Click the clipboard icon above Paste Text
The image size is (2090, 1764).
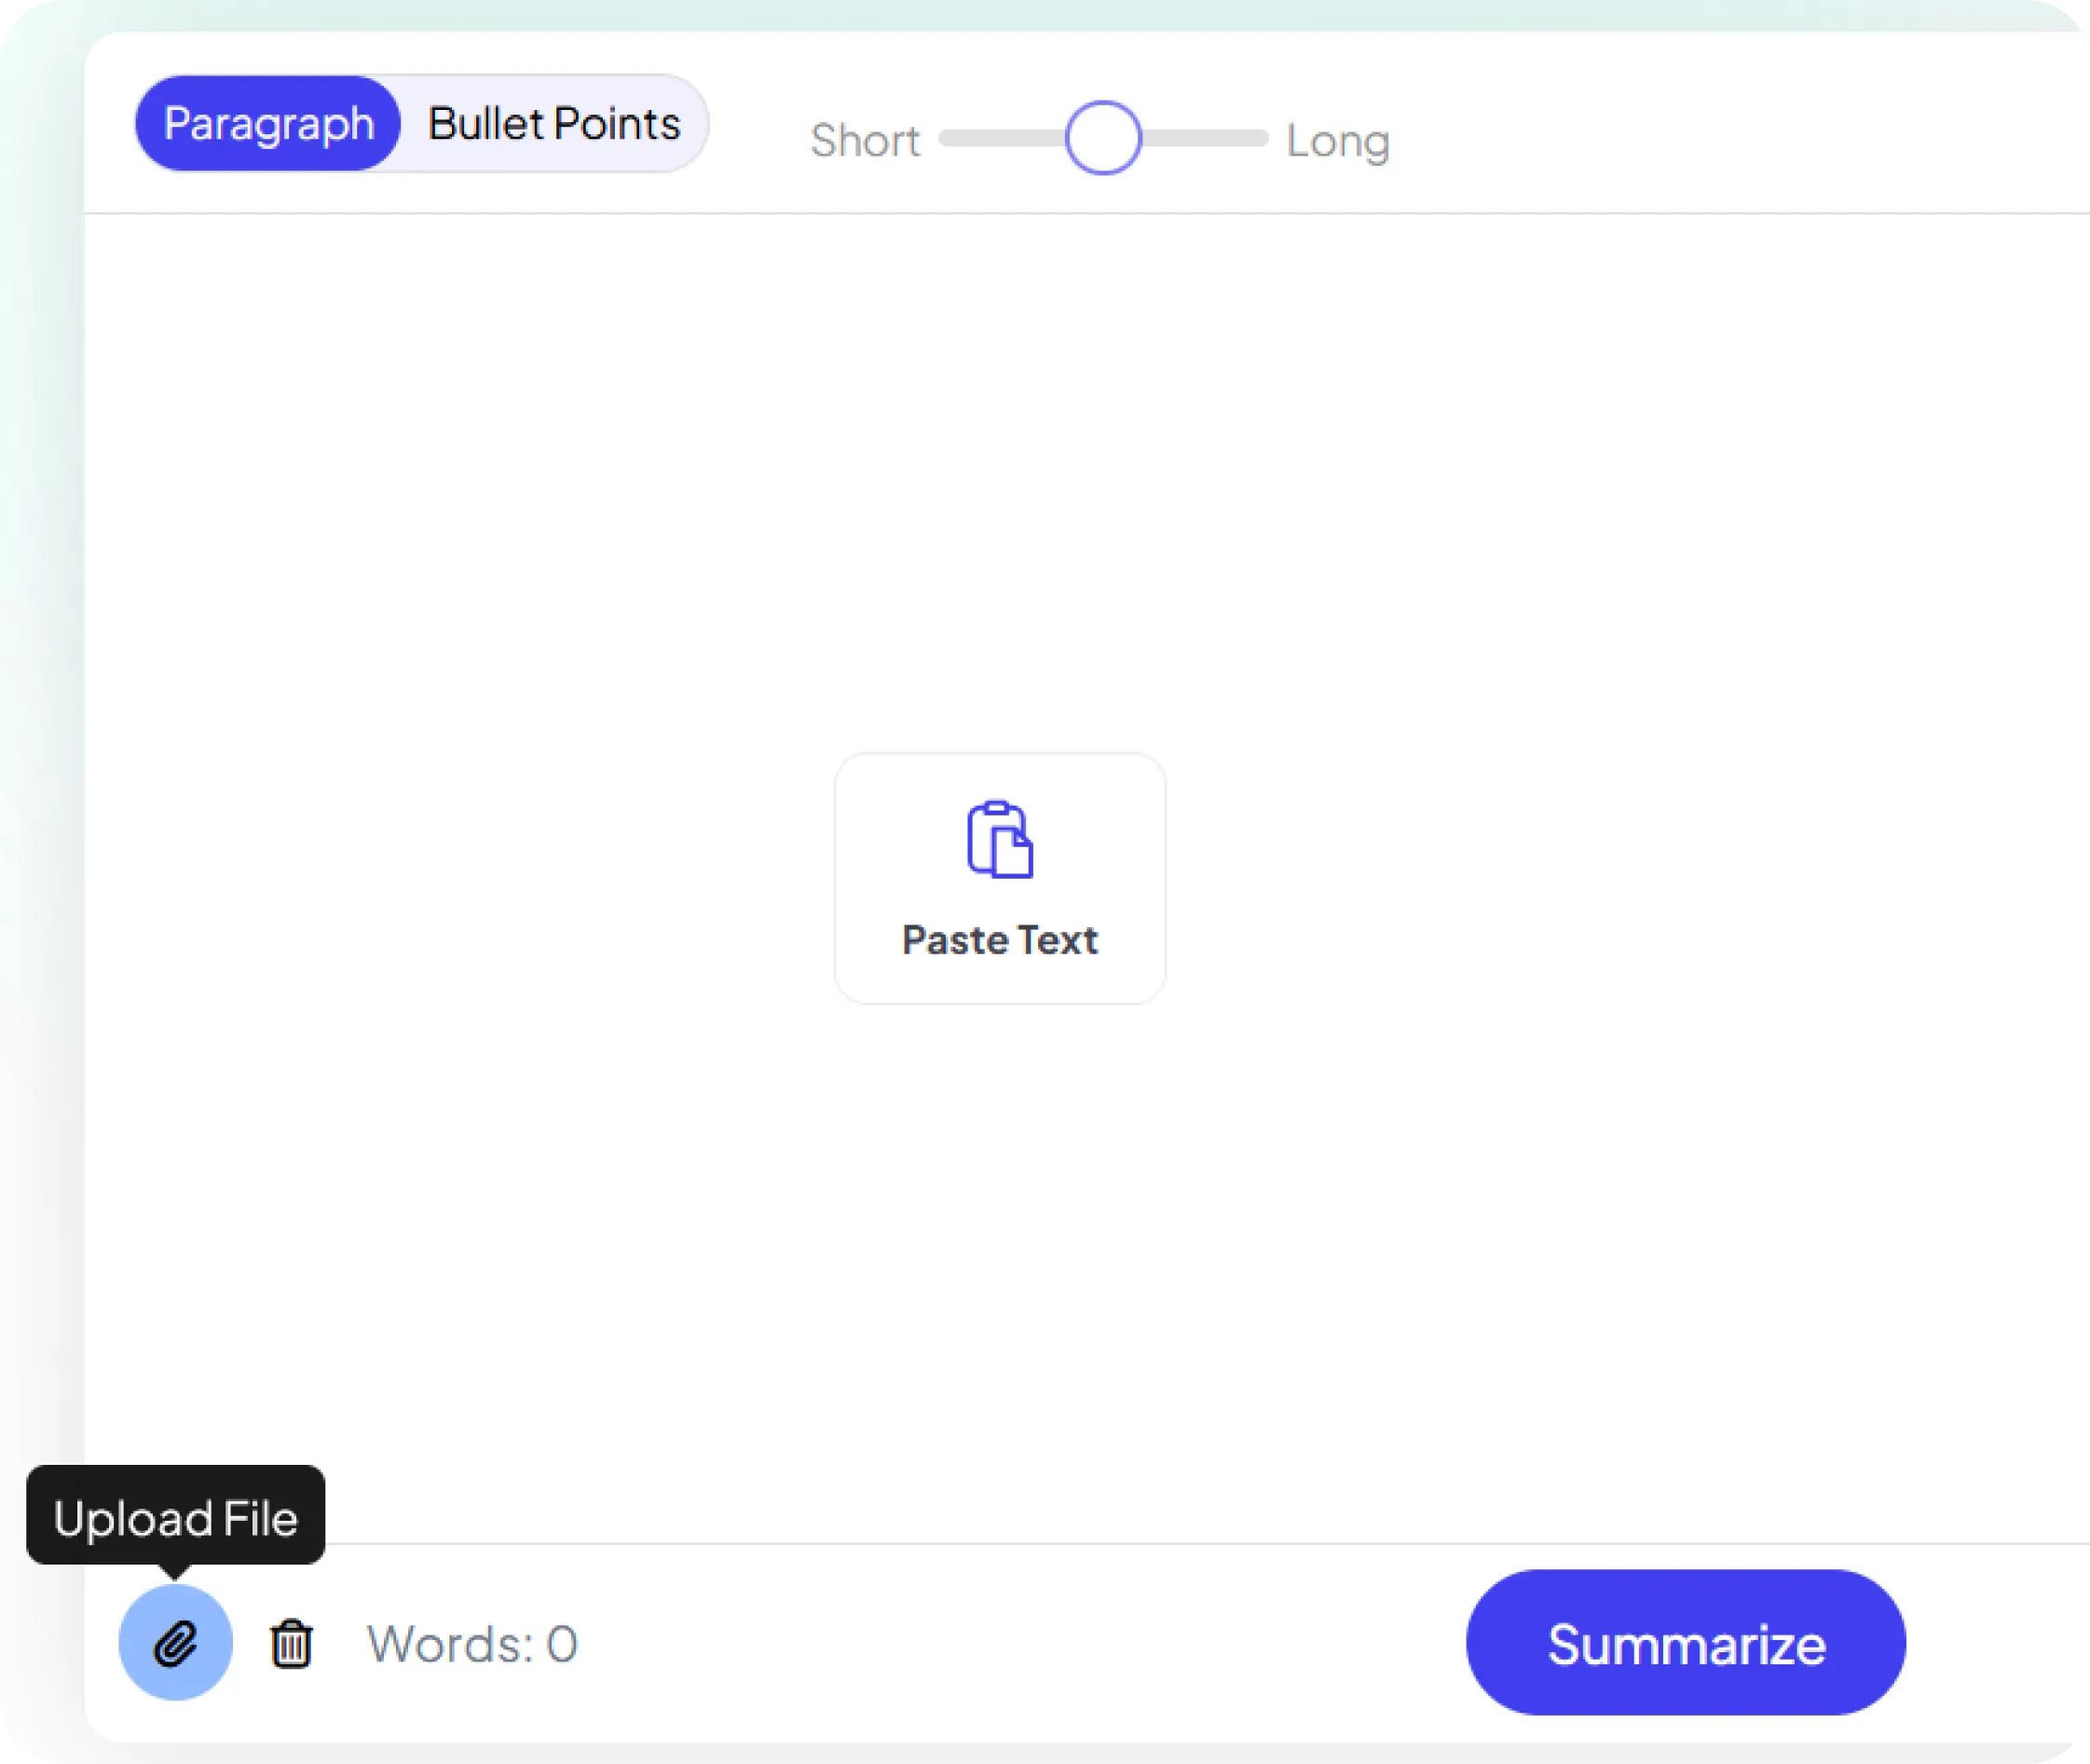pos(999,840)
